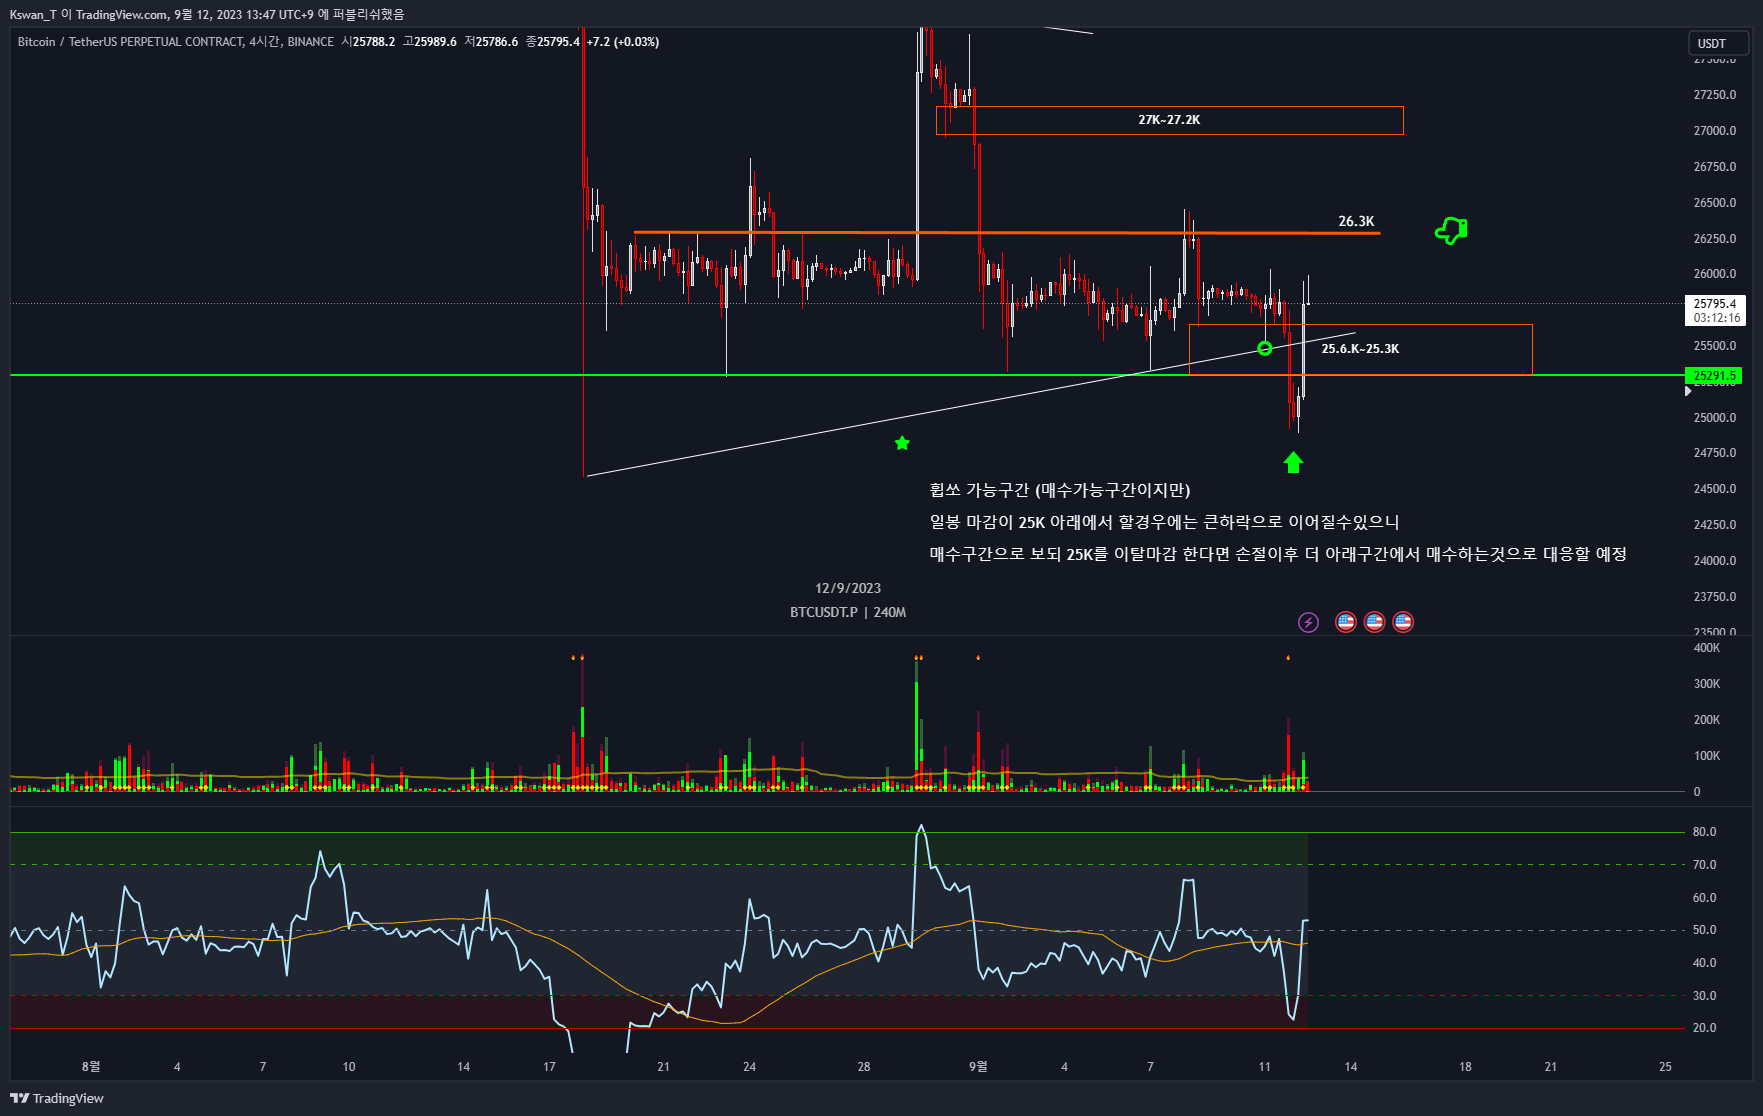Click the 9월 label on the time axis
1763x1116 pixels.
point(978,1066)
